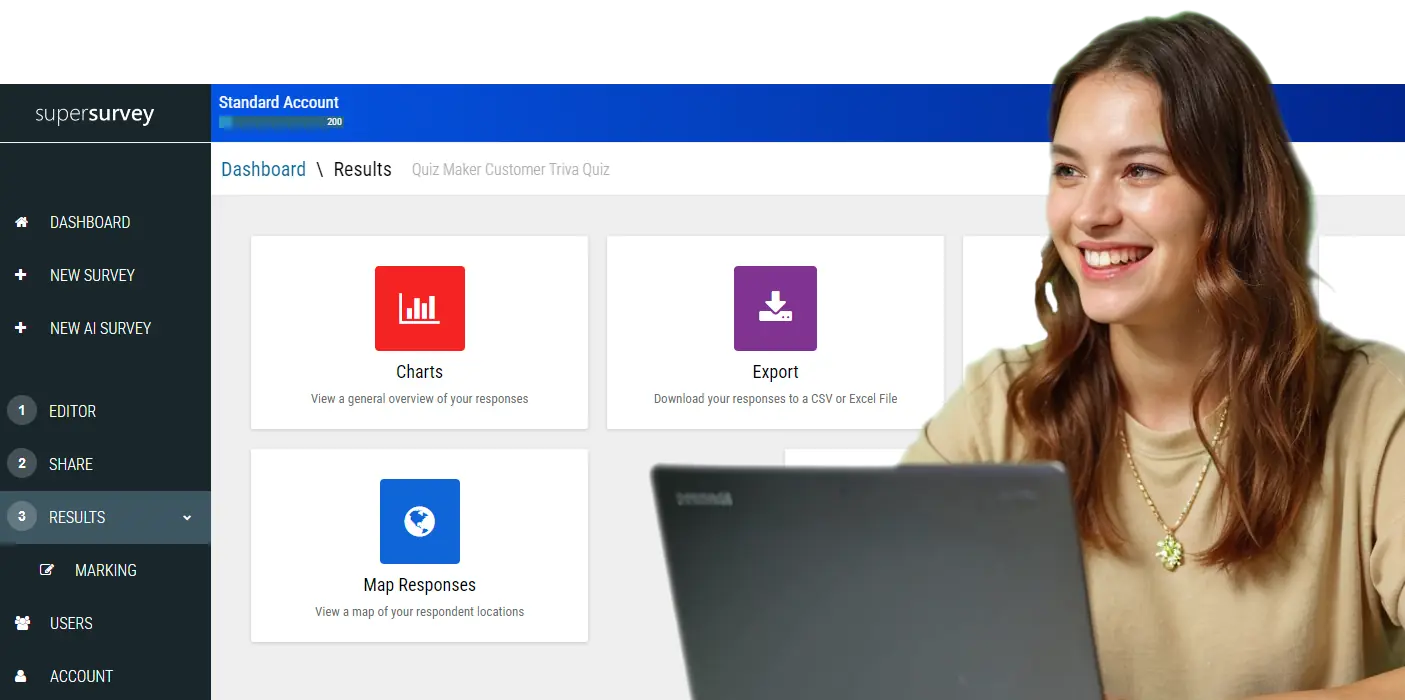Click 'View a map of your respondent locations'
This screenshot has width=1405, height=700.
click(x=419, y=612)
